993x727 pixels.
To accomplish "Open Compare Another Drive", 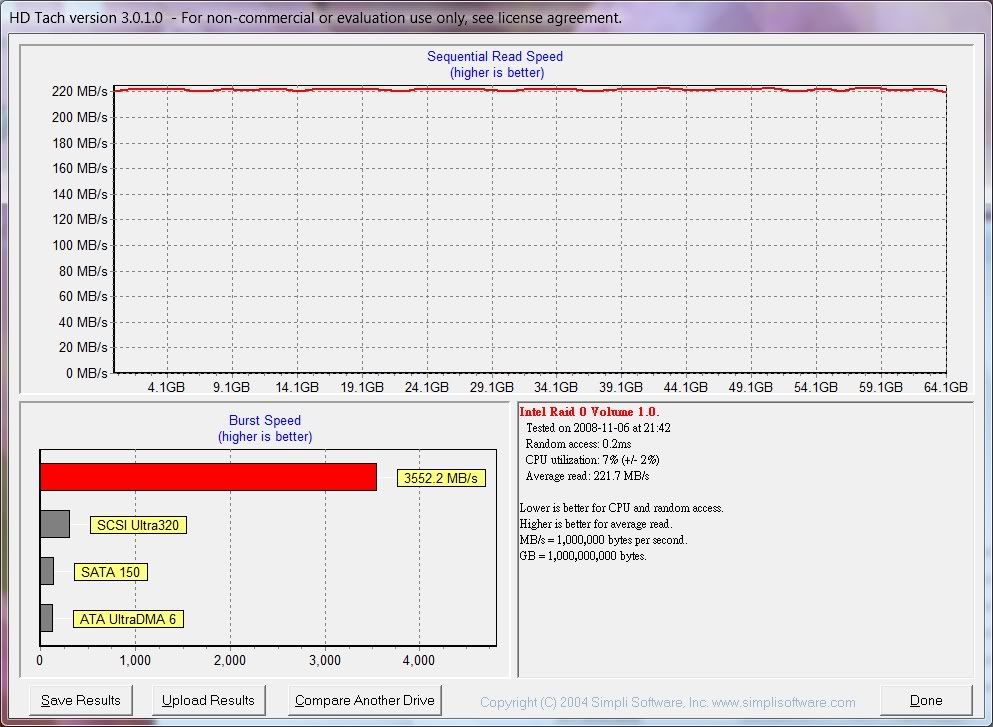I will (x=365, y=700).
